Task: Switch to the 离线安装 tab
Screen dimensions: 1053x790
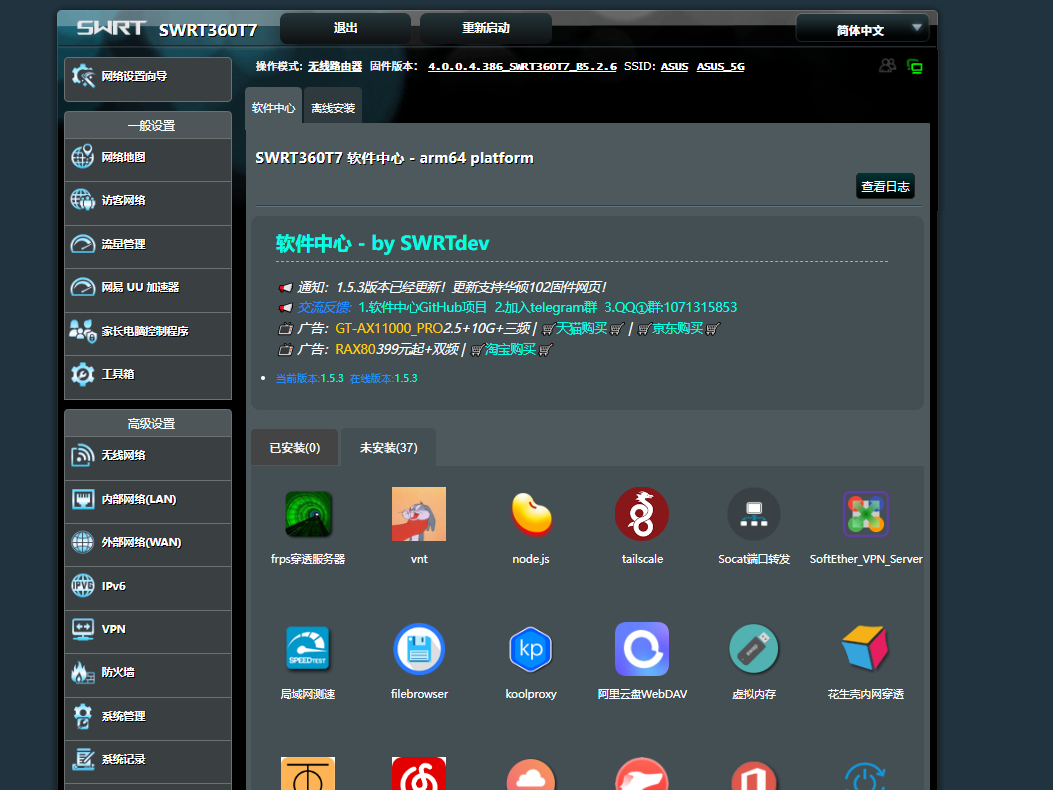Action: tap(333, 108)
